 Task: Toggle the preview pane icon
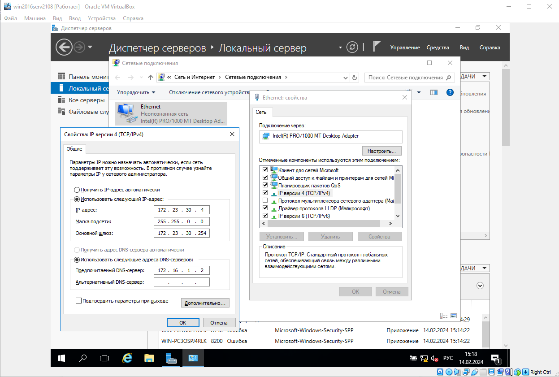pyautogui.click(x=434, y=92)
